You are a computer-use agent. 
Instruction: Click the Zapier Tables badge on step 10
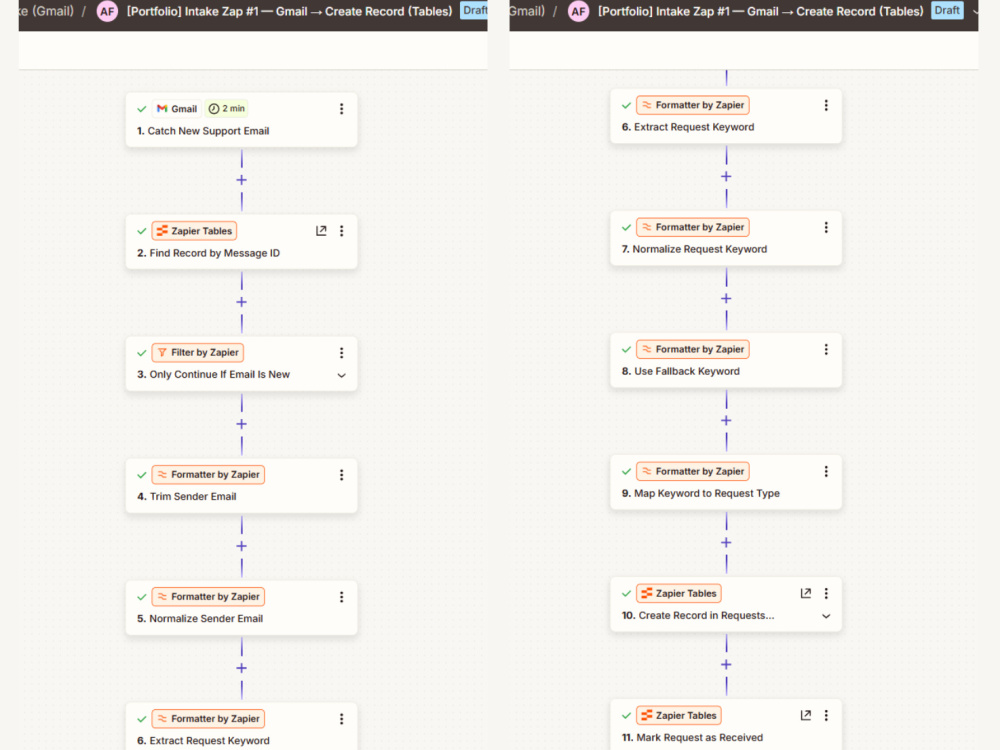tap(679, 593)
